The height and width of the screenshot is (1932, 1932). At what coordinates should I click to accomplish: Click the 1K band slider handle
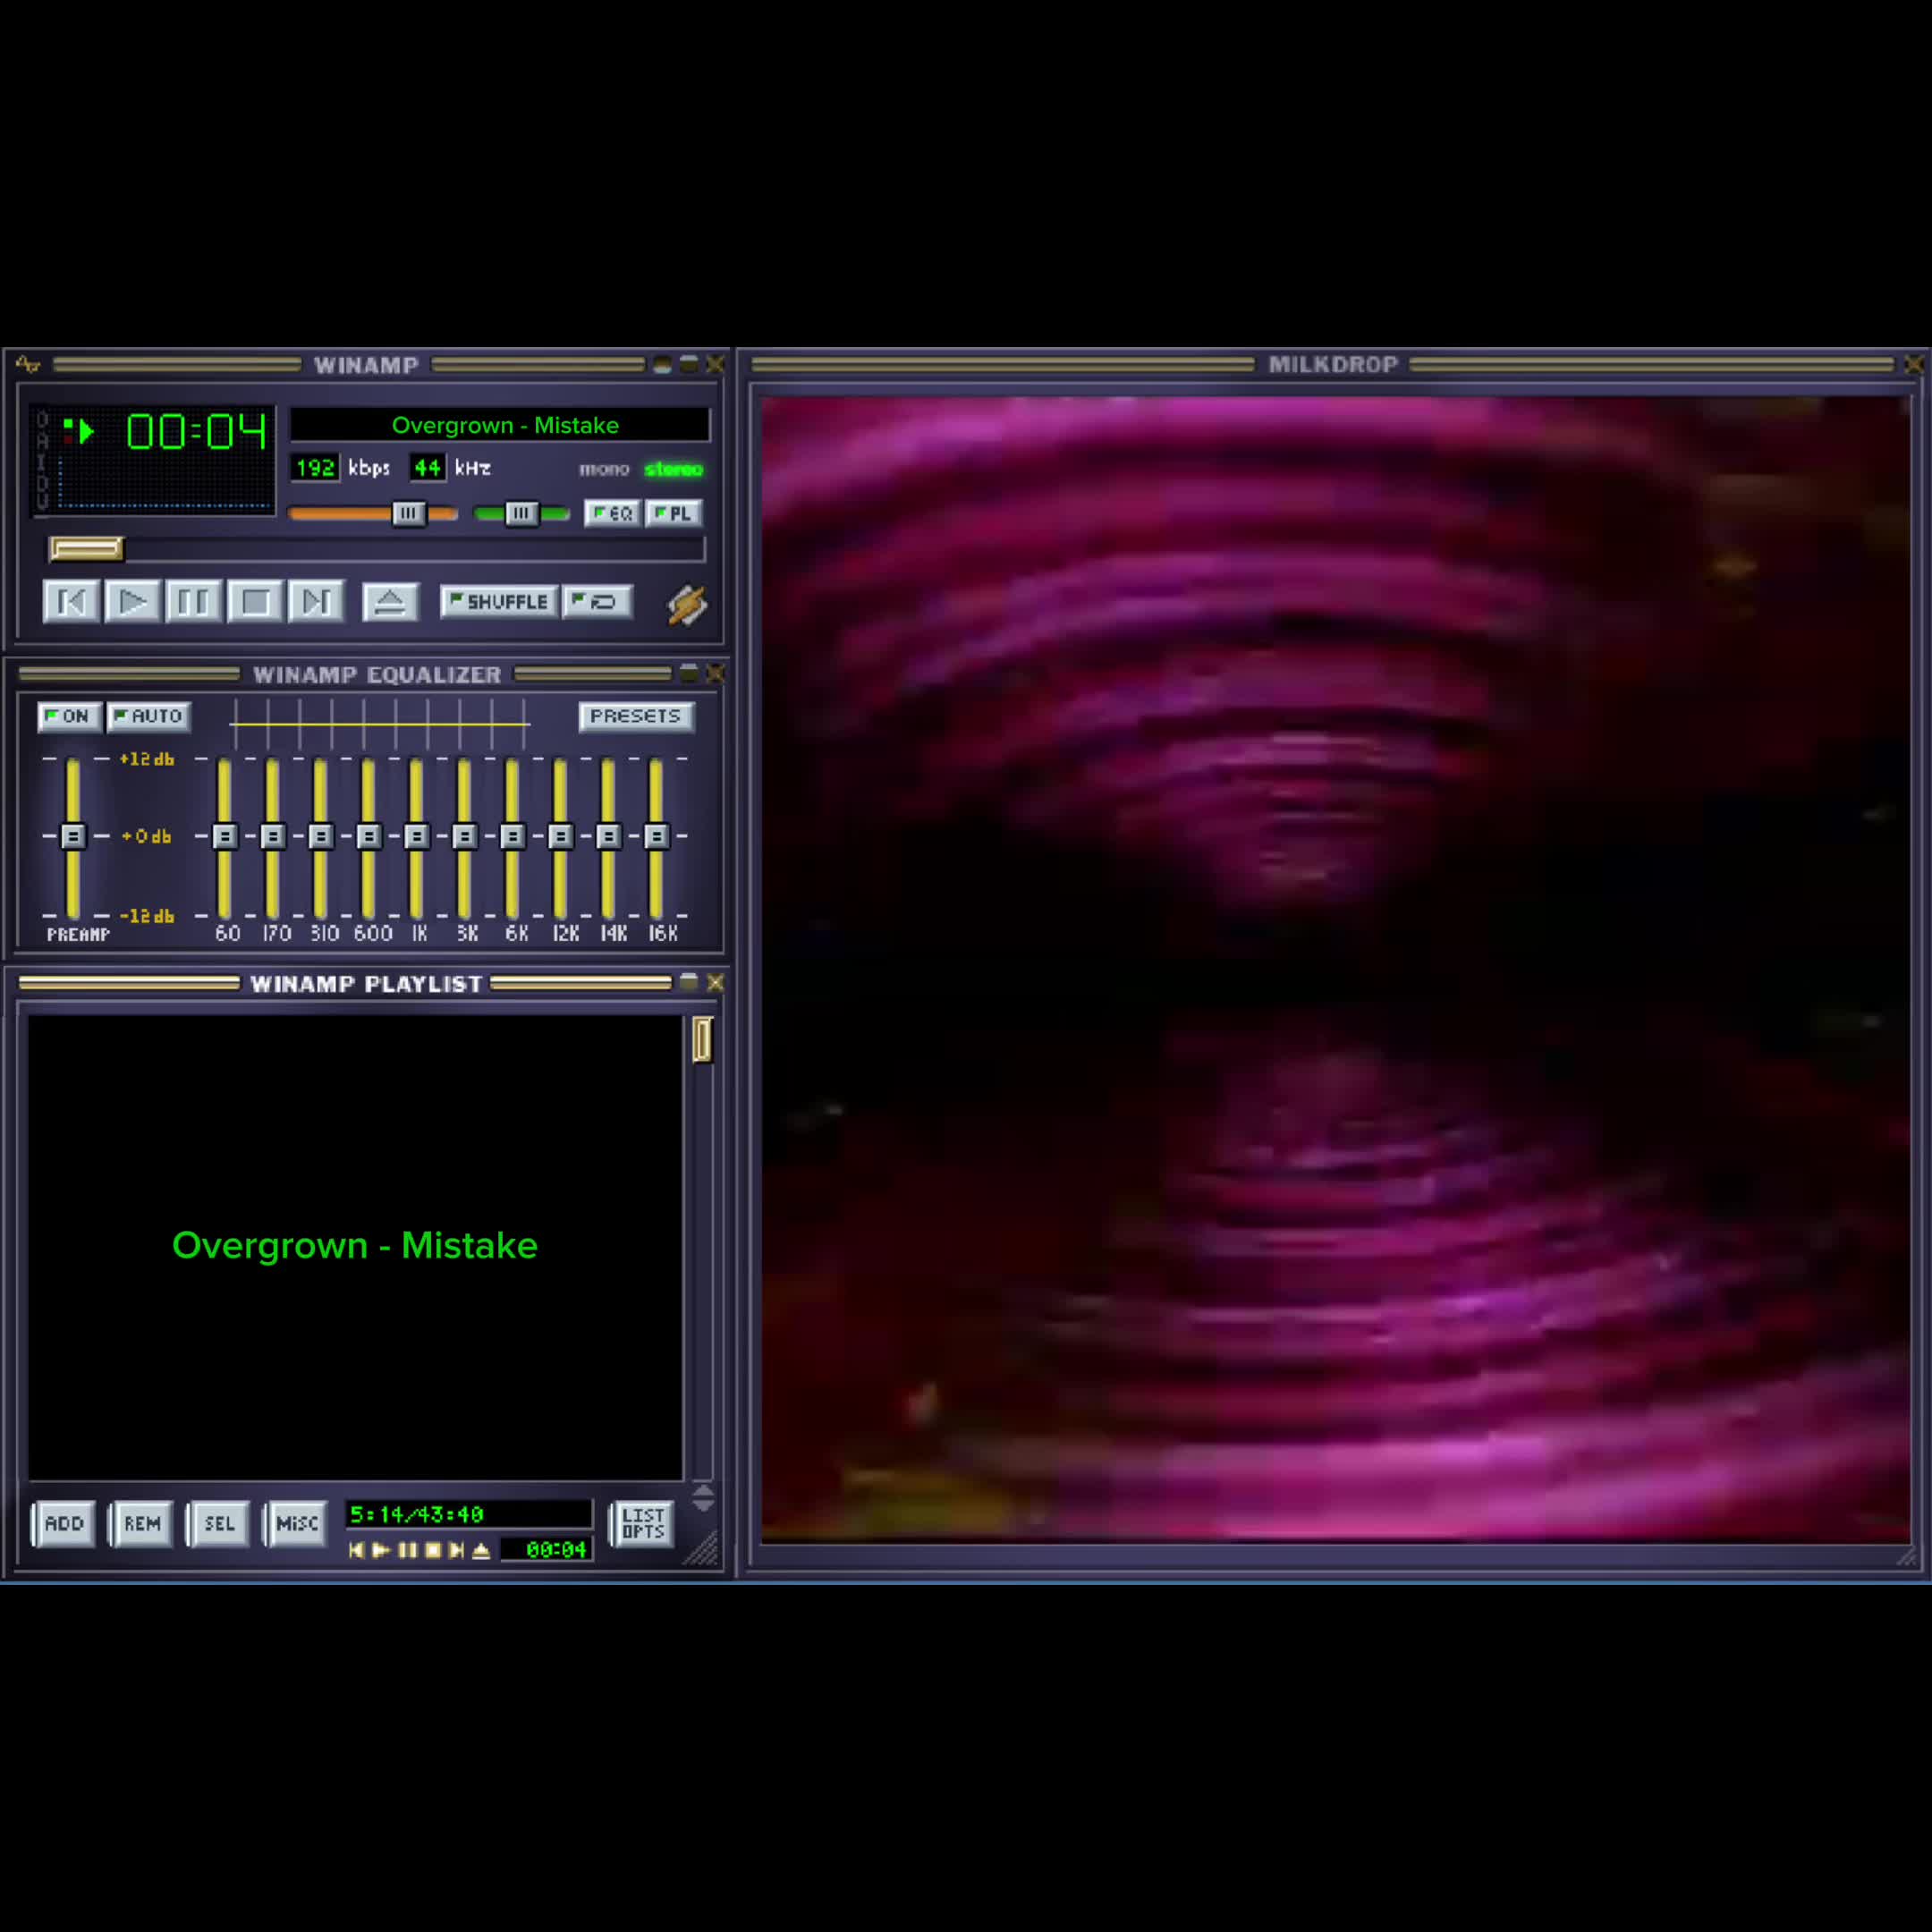pos(416,836)
